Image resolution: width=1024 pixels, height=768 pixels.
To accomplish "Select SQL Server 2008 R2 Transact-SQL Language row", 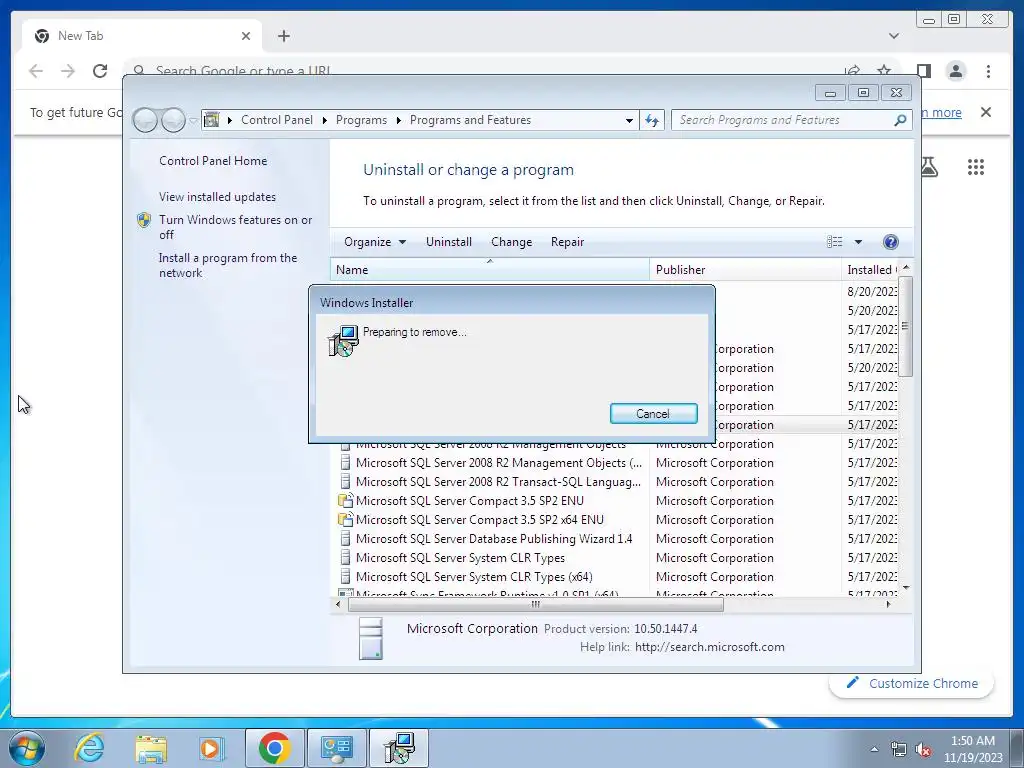I will pyautogui.click(x=498, y=482).
